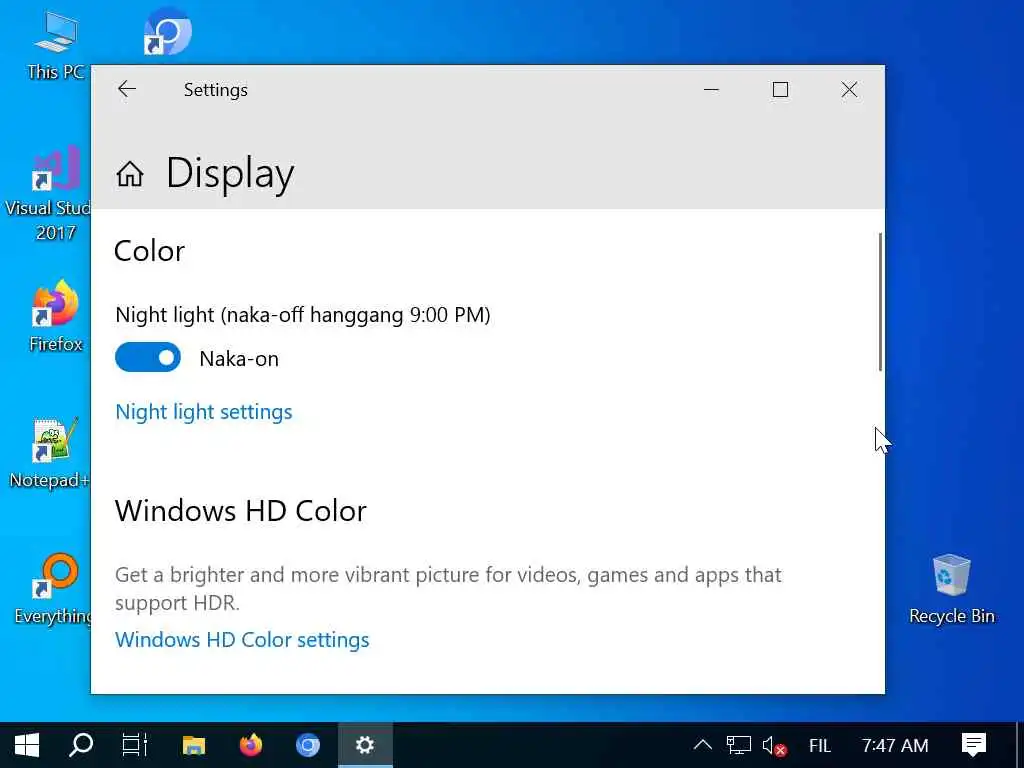
Task: Show hidden system tray icons
Action: (703, 745)
